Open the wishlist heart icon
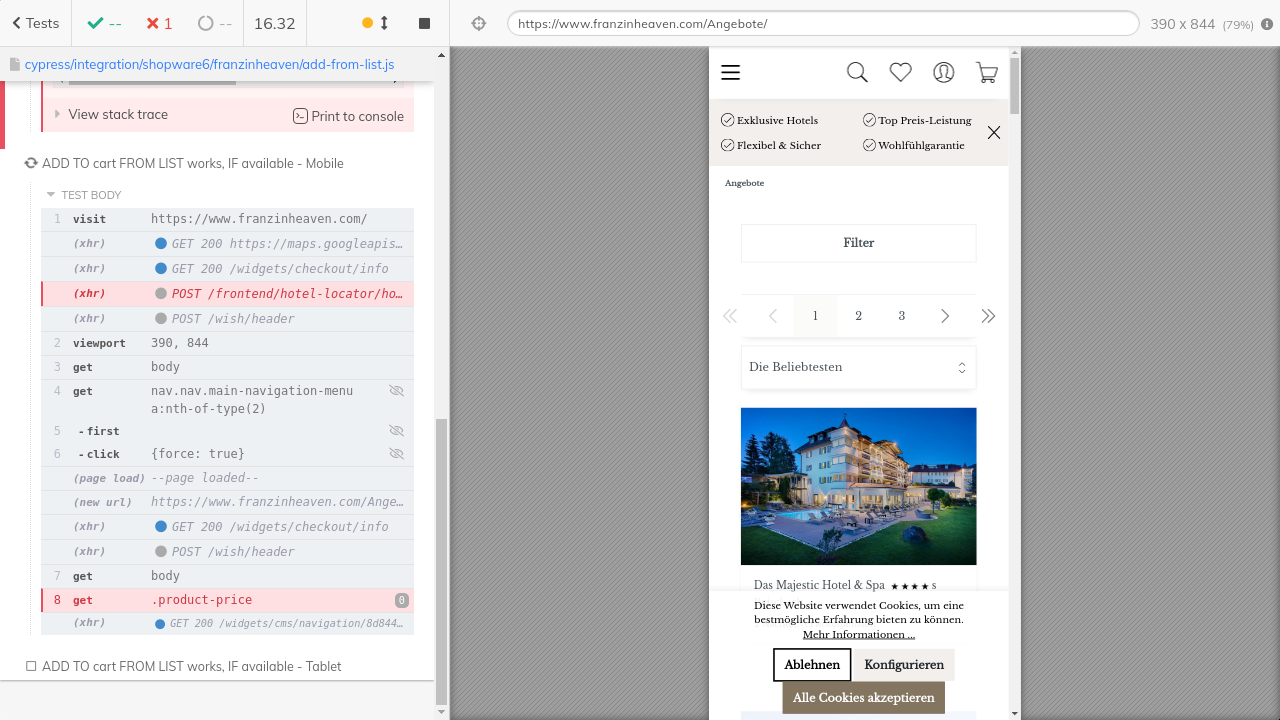 (x=900, y=72)
